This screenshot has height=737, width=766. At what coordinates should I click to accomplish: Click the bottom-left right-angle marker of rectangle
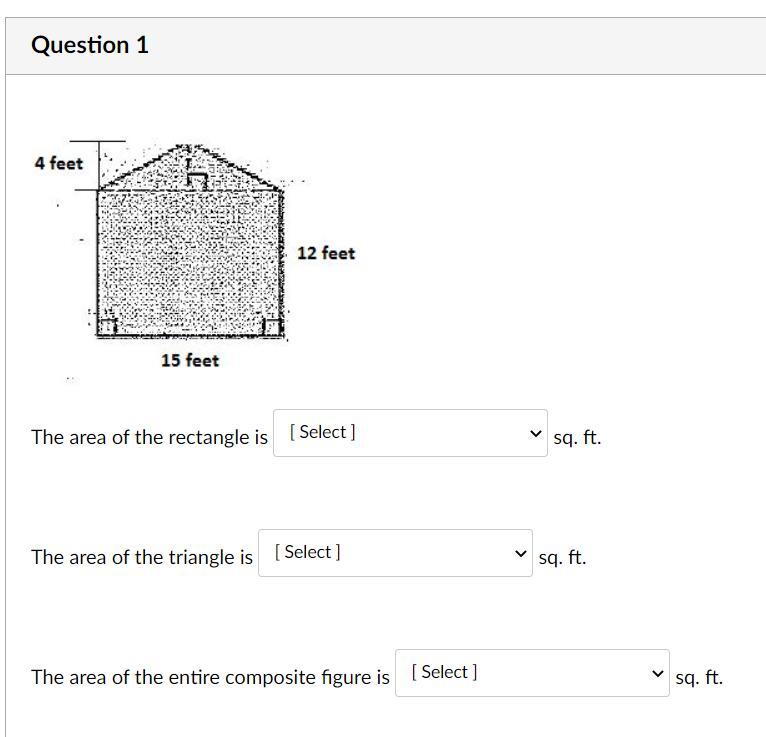click(x=107, y=327)
